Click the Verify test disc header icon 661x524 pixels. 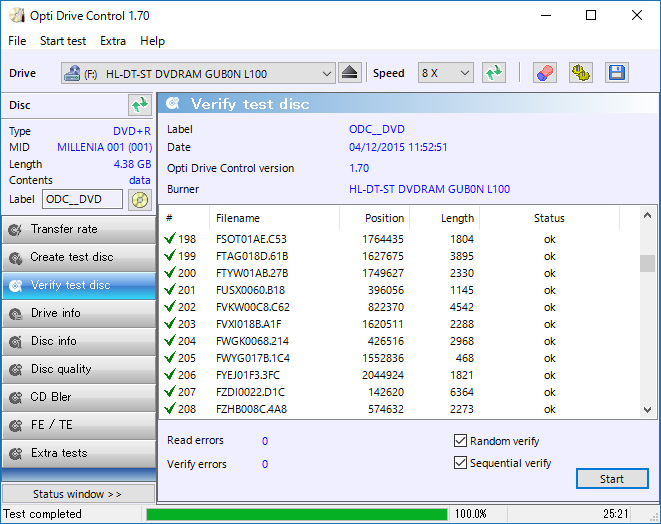click(173, 103)
